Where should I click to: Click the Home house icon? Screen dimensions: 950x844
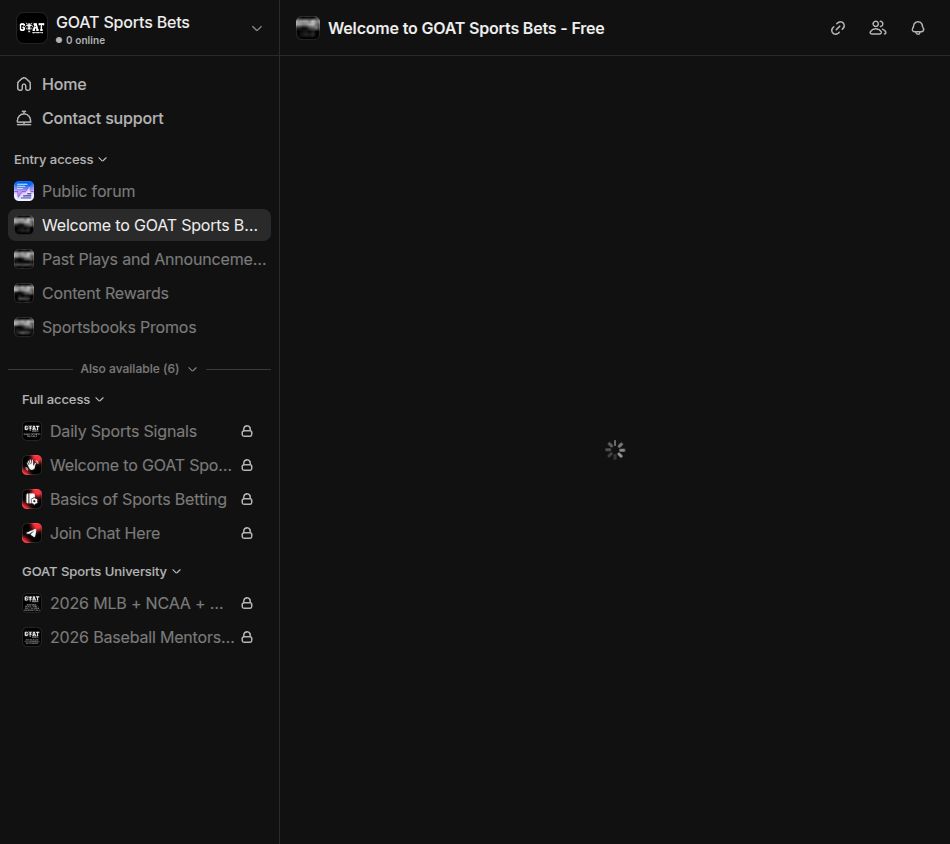tap(24, 84)
